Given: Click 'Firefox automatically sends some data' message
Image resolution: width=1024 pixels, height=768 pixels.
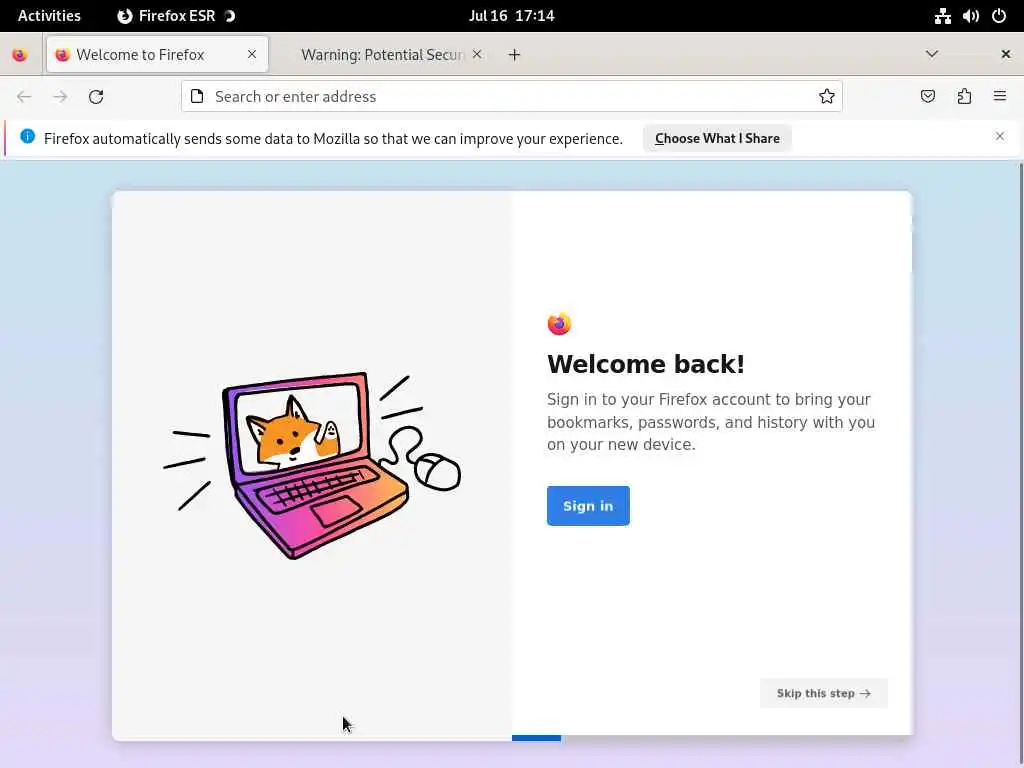Looking at the screenshot, I should click(333, 138).
